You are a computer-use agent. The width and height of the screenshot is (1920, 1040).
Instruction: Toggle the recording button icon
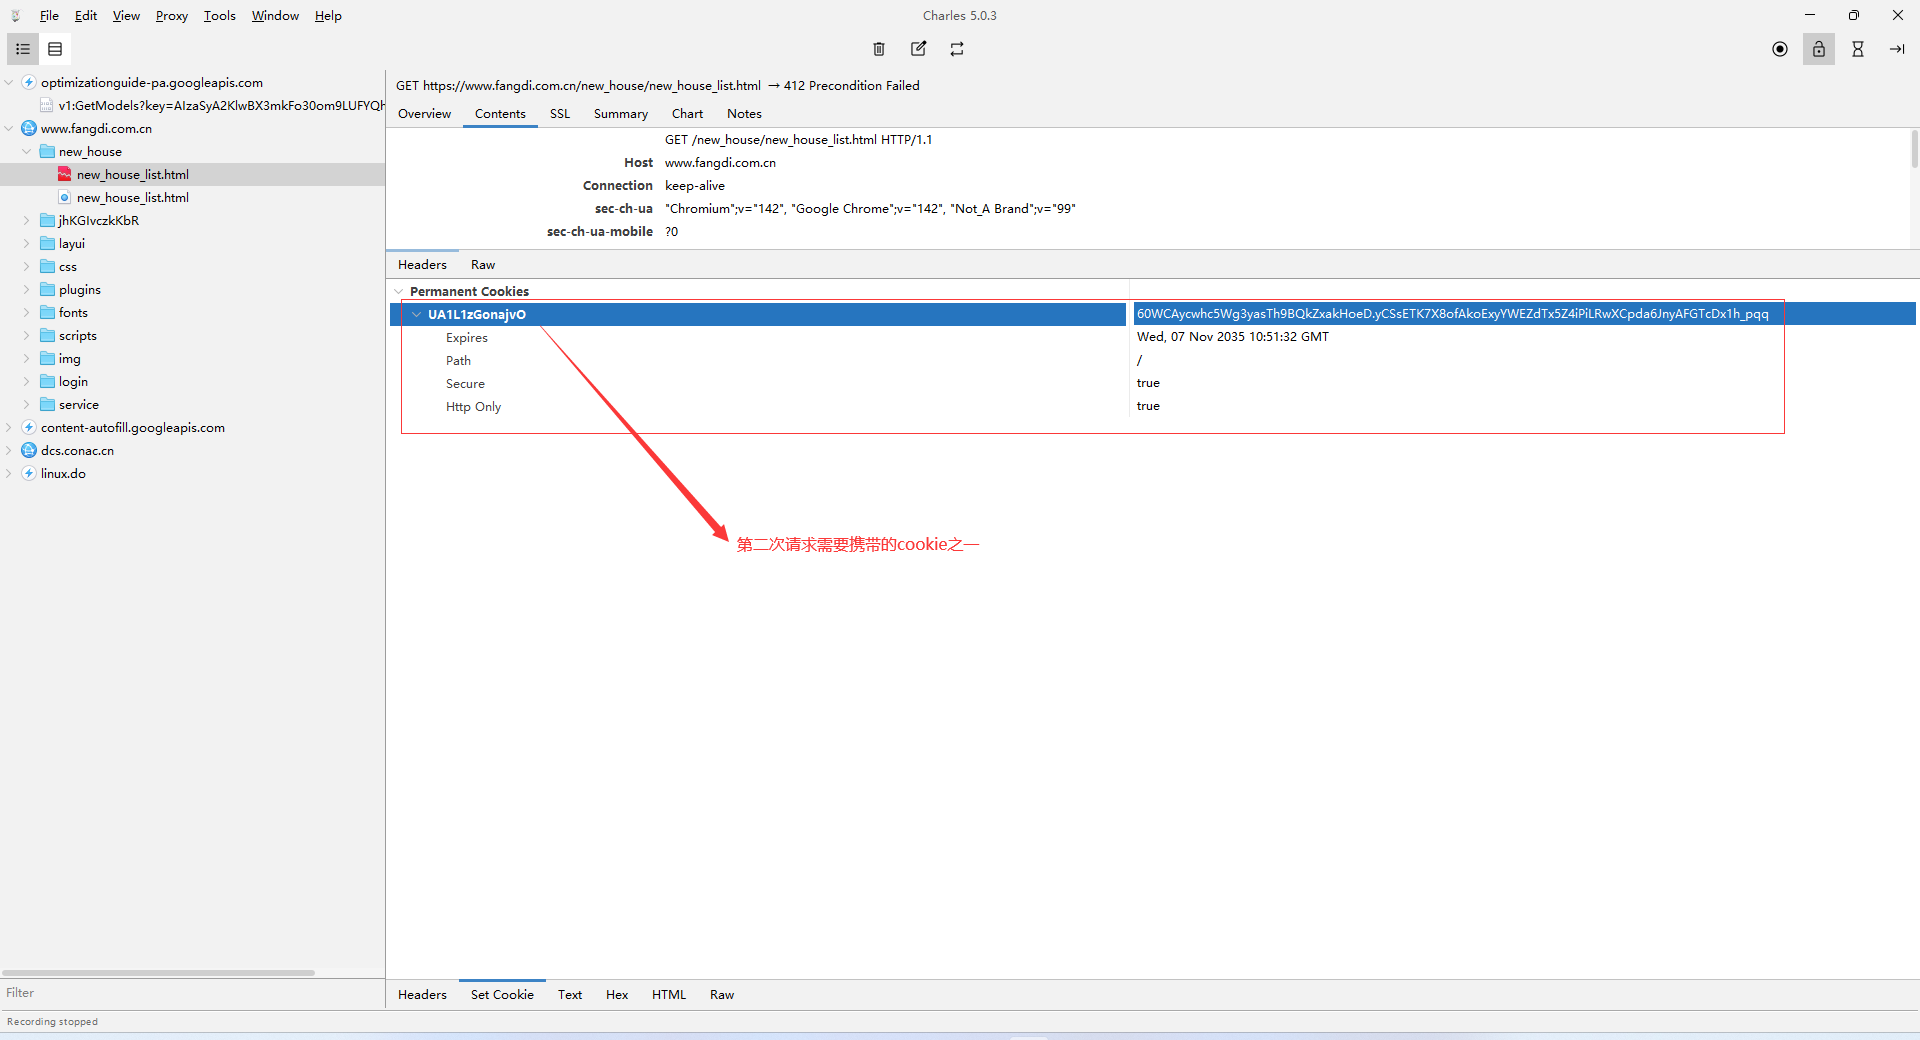(1780, 49)
